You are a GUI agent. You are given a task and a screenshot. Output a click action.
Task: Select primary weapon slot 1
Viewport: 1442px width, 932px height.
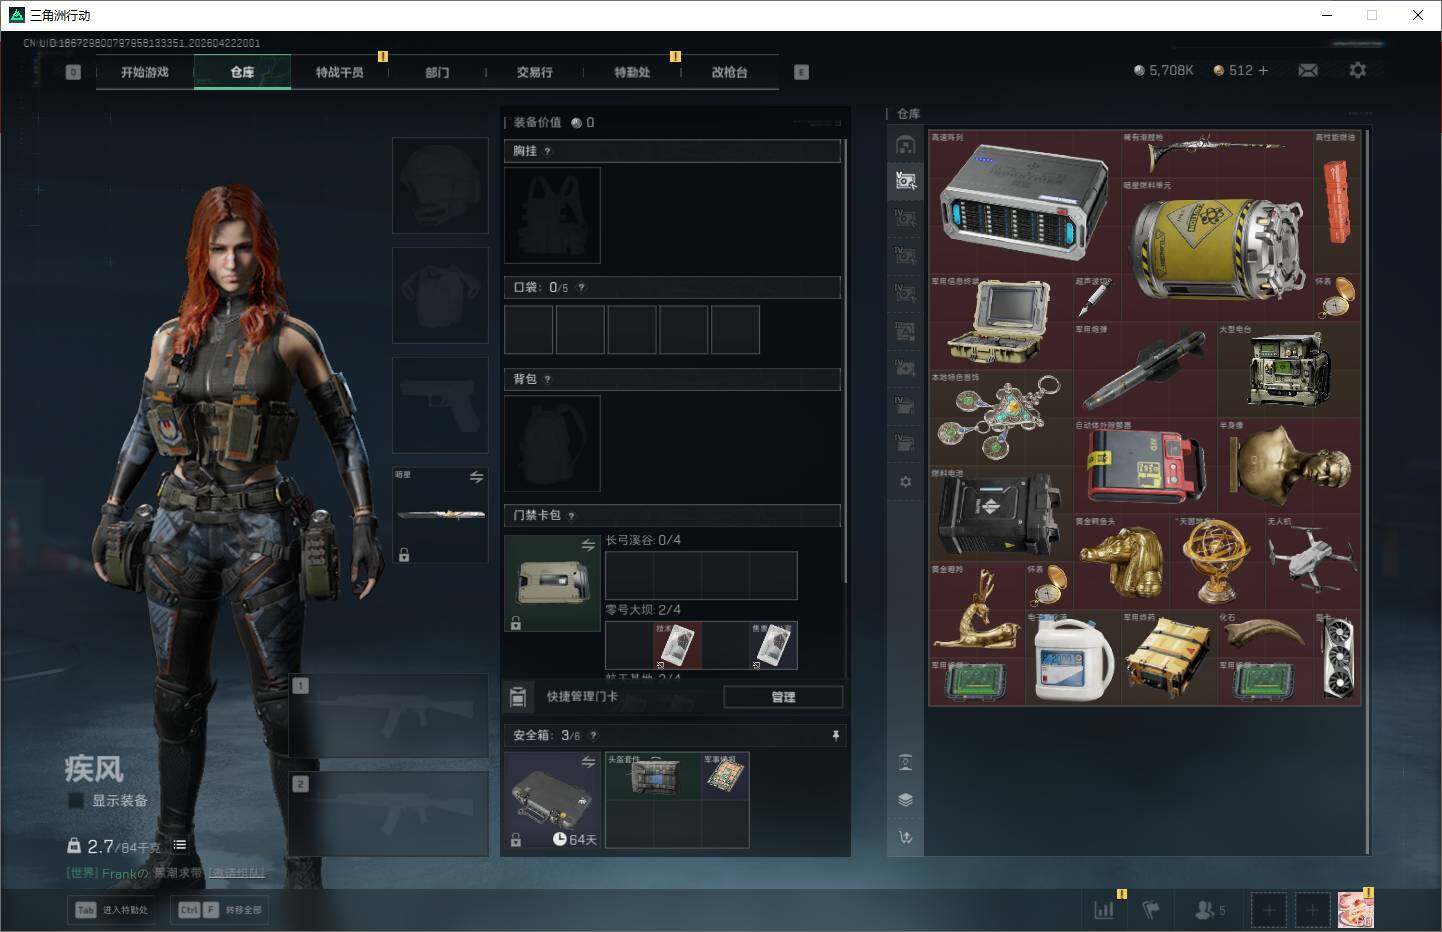pyautogui.click(x=388, y=715)
